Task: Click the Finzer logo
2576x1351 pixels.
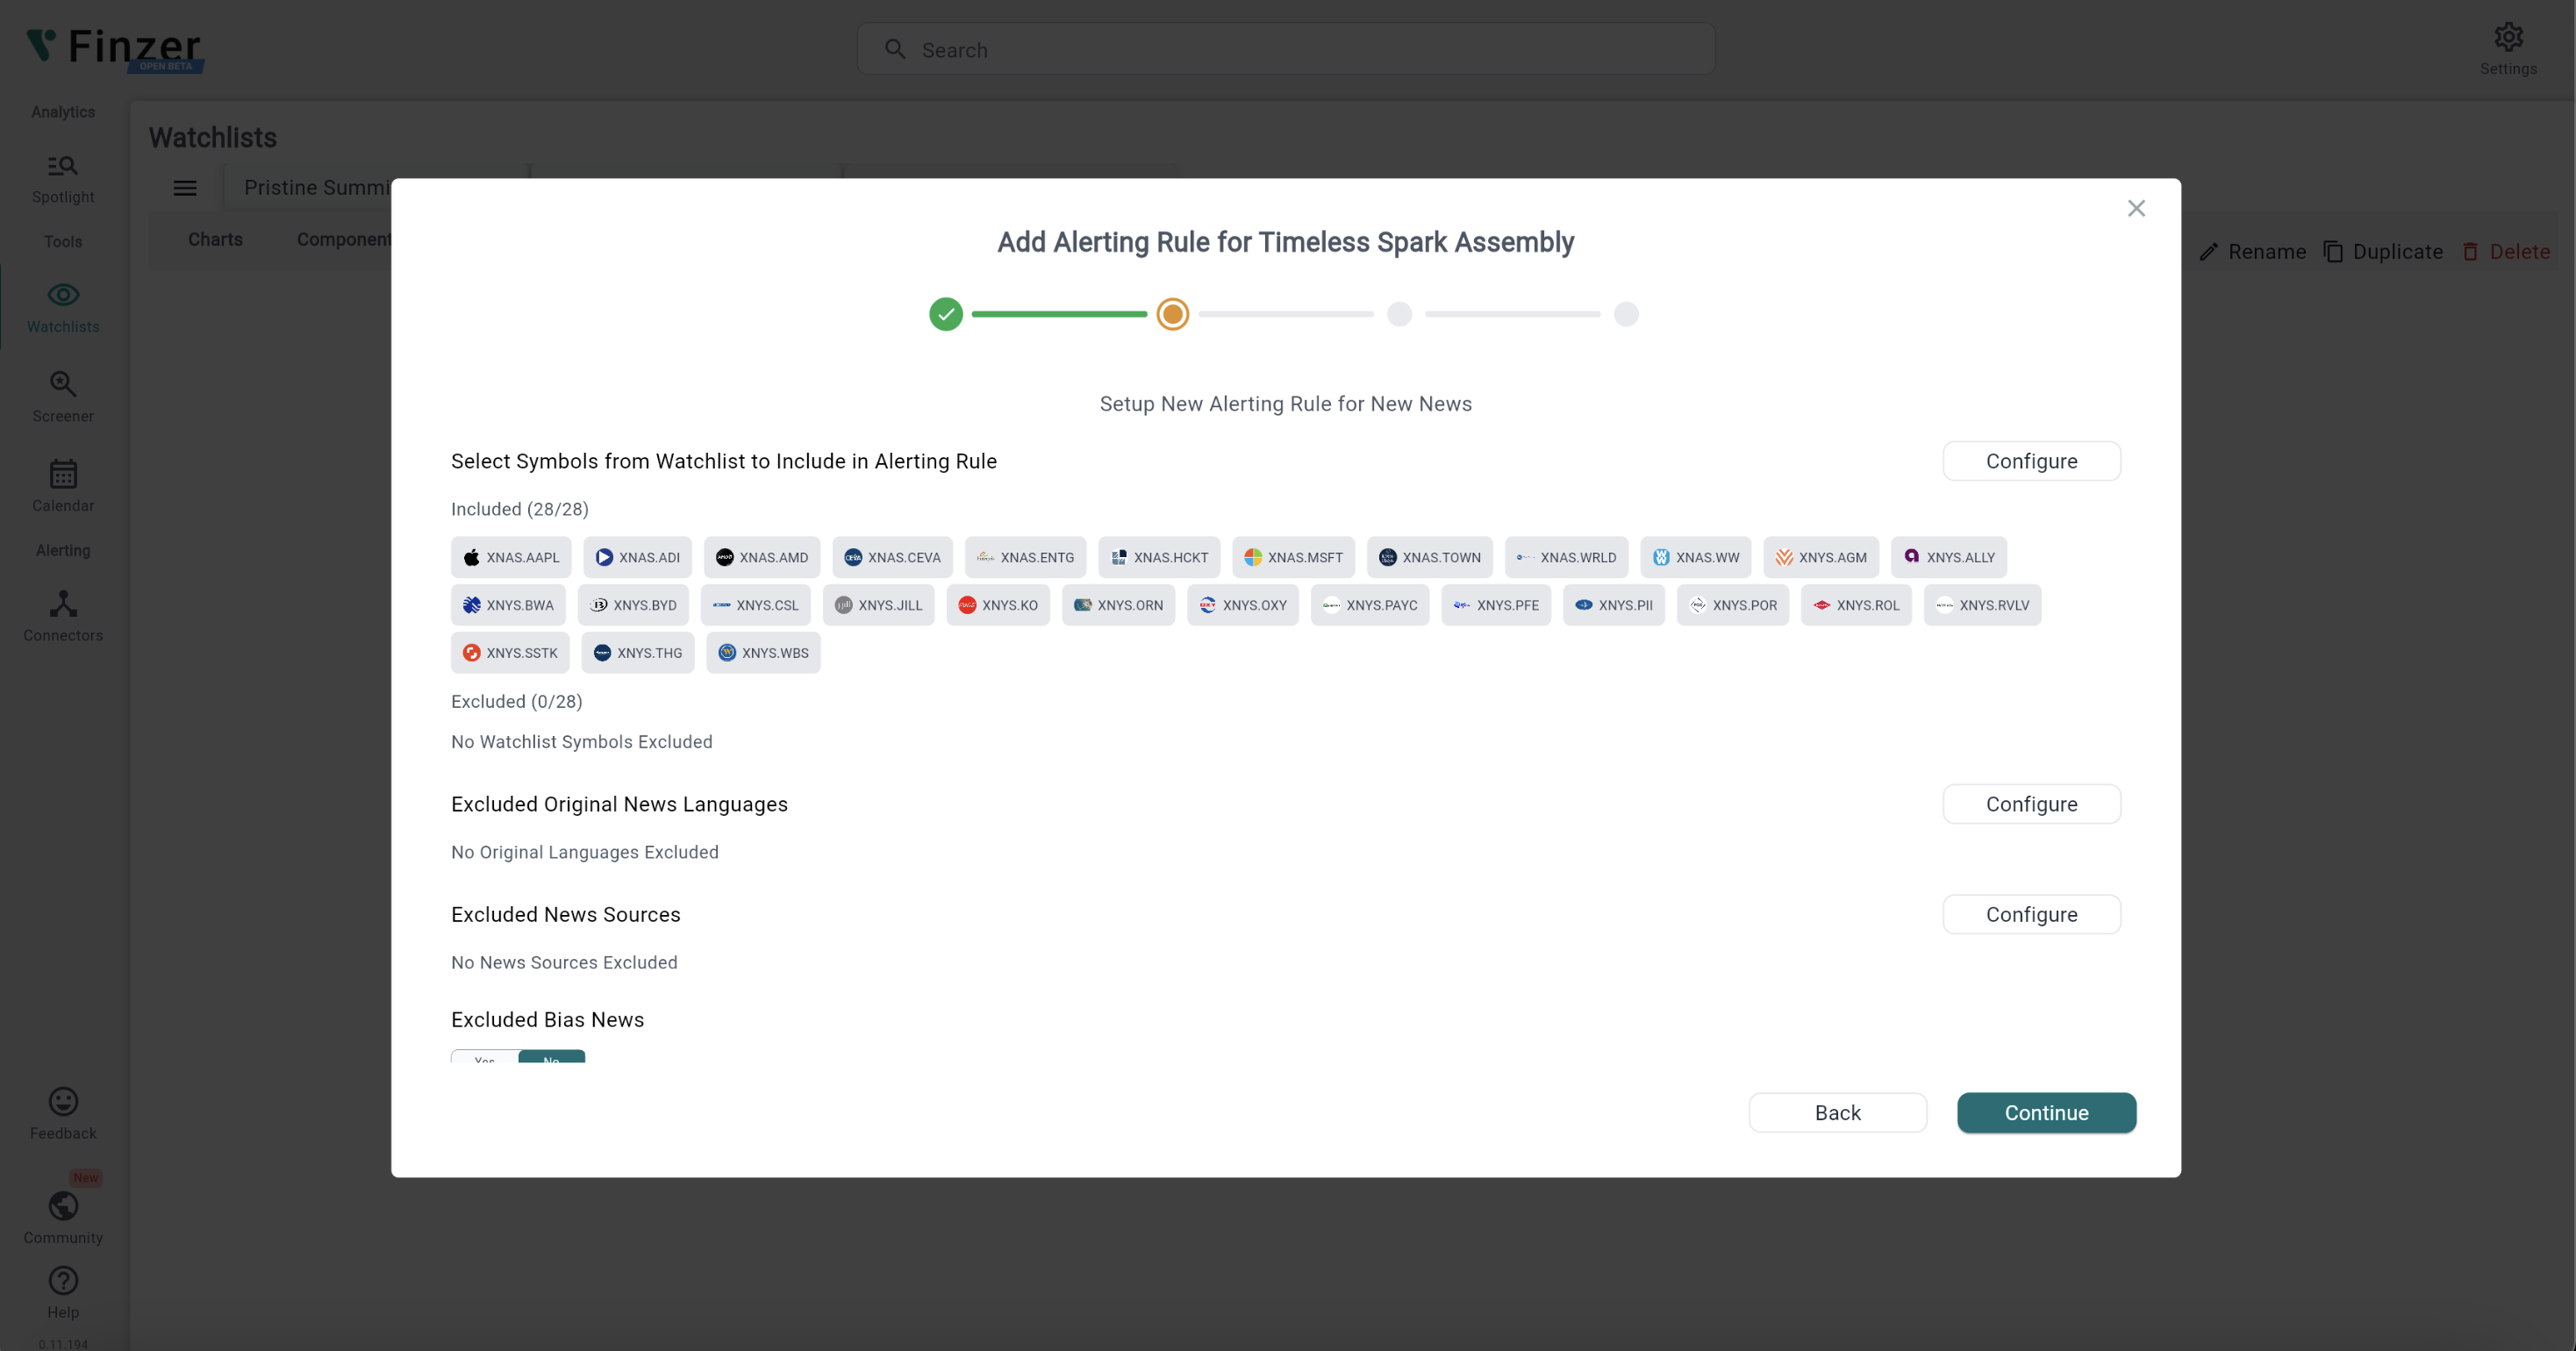Action: (x=114, y=48)
